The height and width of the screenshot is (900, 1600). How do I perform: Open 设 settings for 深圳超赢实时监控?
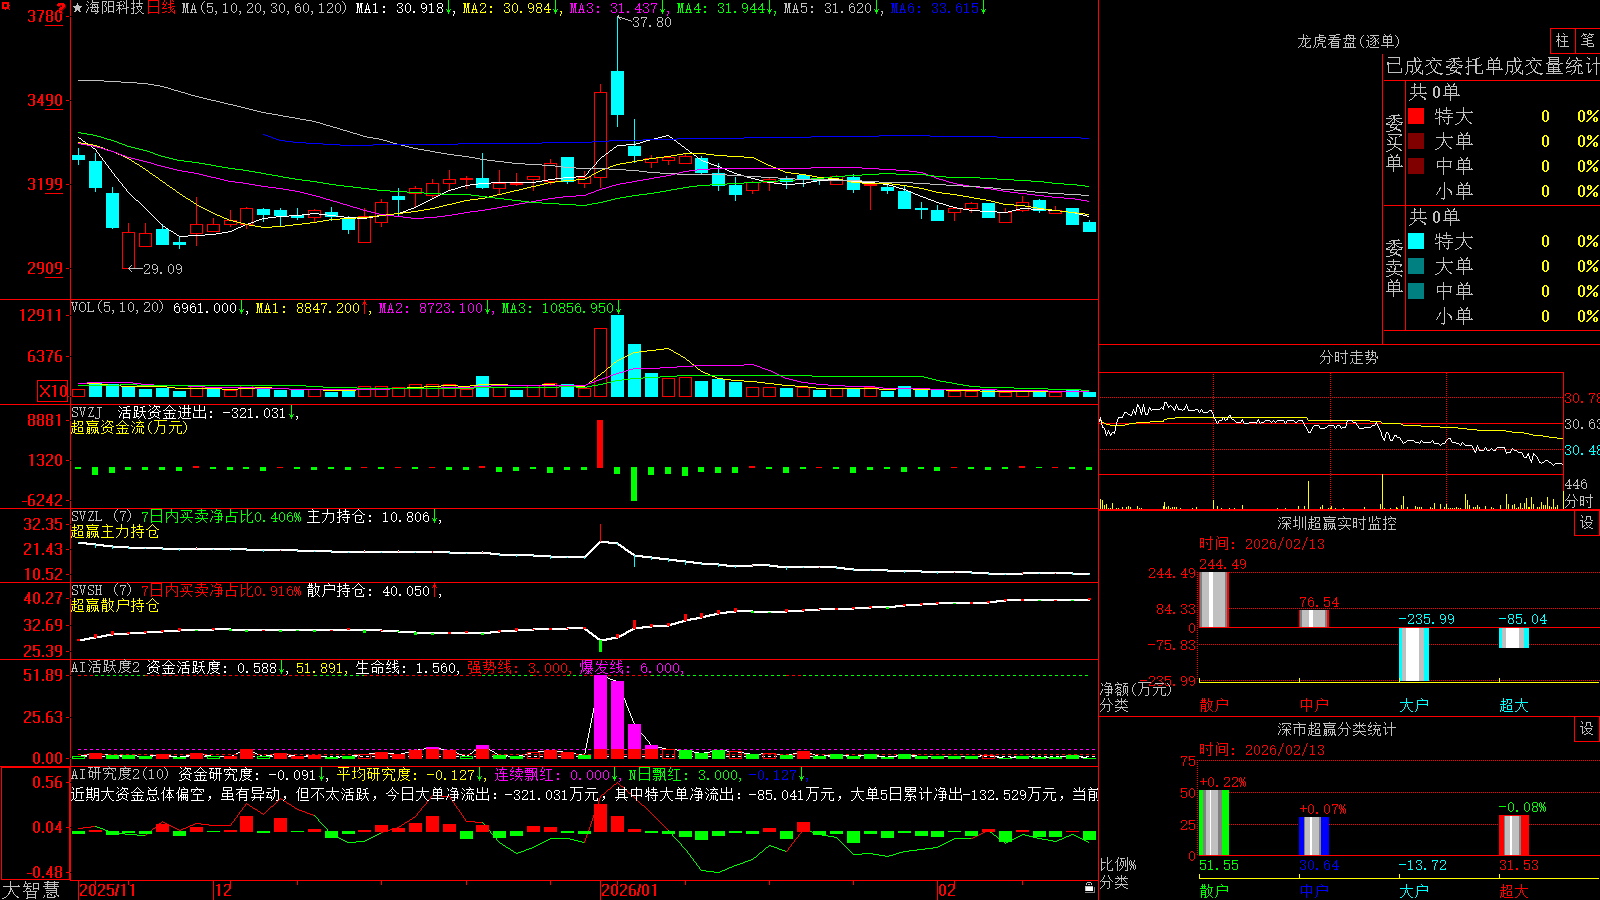point(1587,523)
